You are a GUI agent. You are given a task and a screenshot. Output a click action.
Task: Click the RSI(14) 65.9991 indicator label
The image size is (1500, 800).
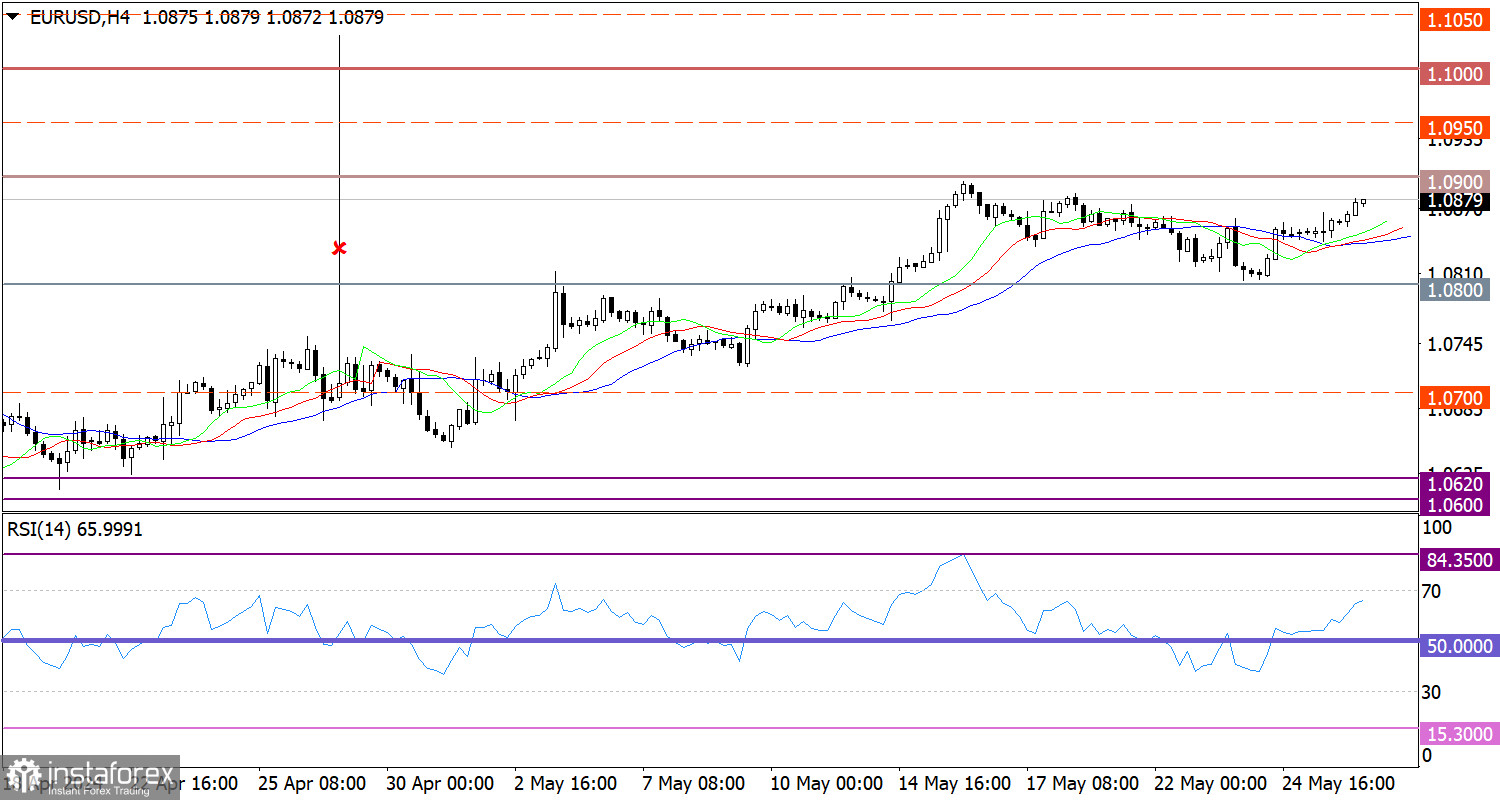click(75, 530)
